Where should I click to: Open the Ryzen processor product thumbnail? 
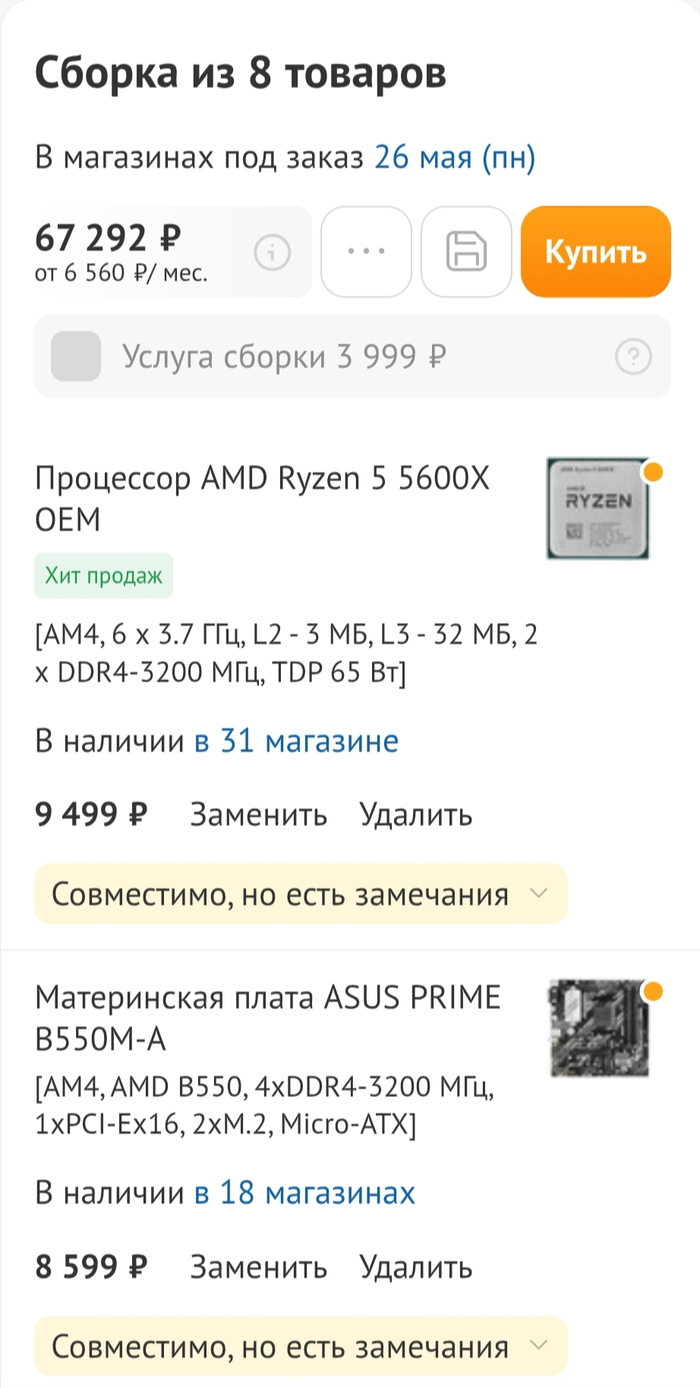pos(598,510)
